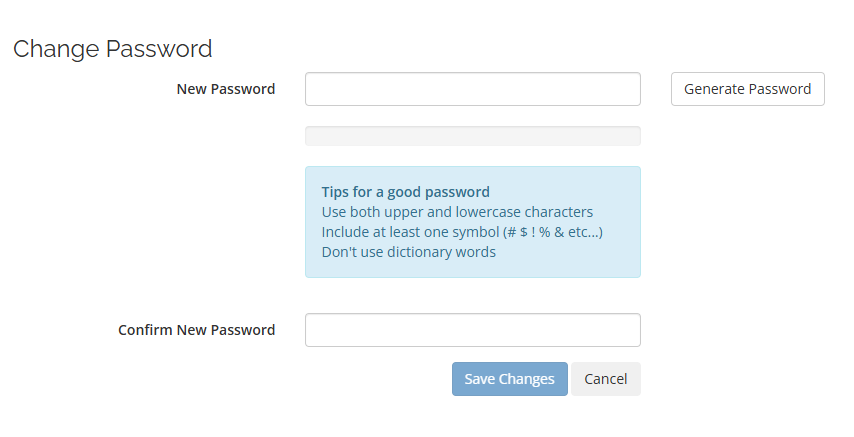Cancel the password change
The height and width of the screenshot is (437, 854).
coord(605,379)
